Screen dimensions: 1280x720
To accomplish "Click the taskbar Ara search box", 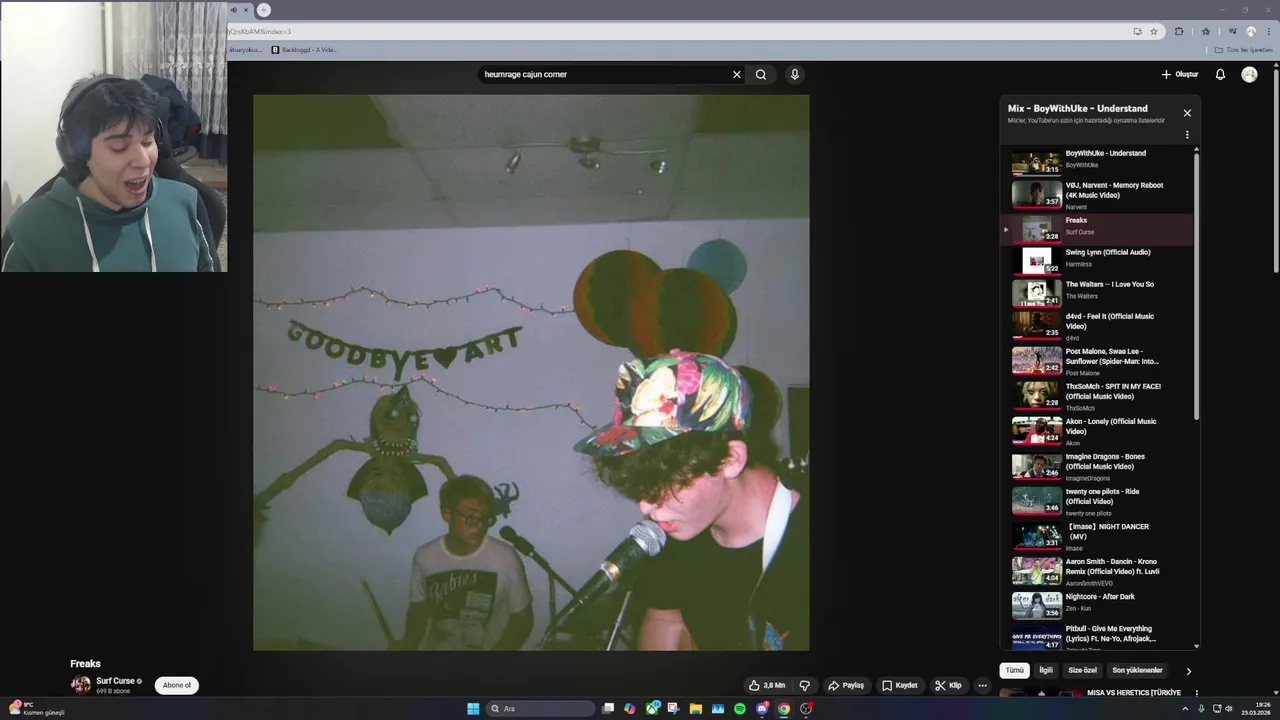I will pyautogui.click(x=541, y=708).
